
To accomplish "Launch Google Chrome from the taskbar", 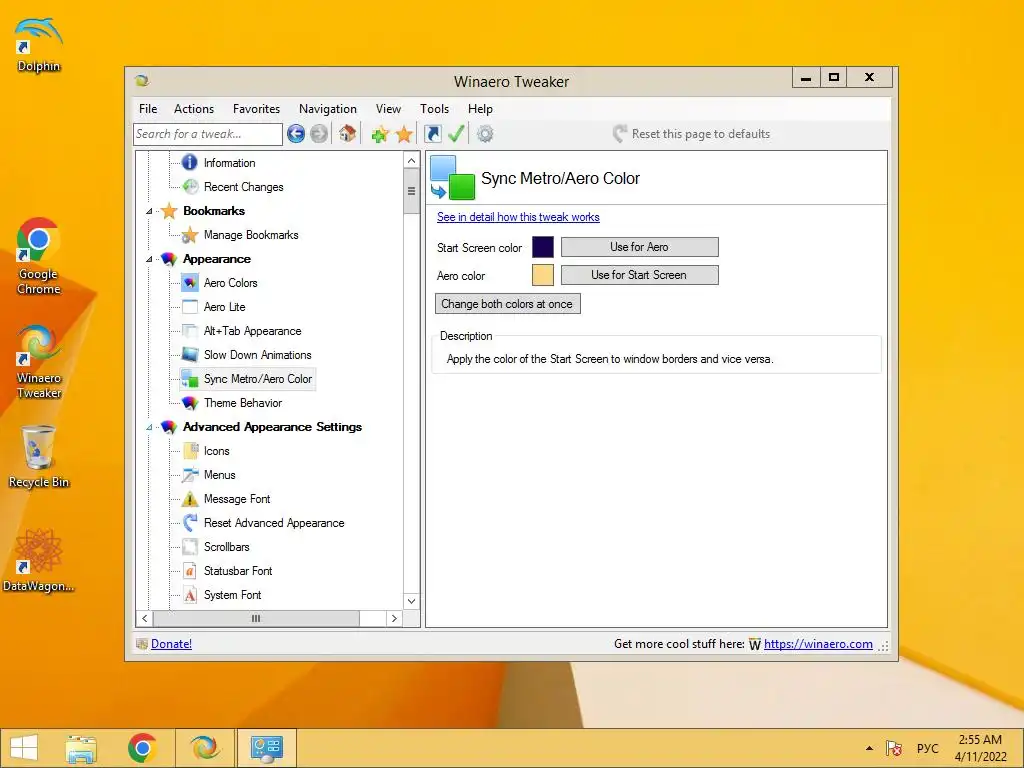I will [x=142, y=748].
